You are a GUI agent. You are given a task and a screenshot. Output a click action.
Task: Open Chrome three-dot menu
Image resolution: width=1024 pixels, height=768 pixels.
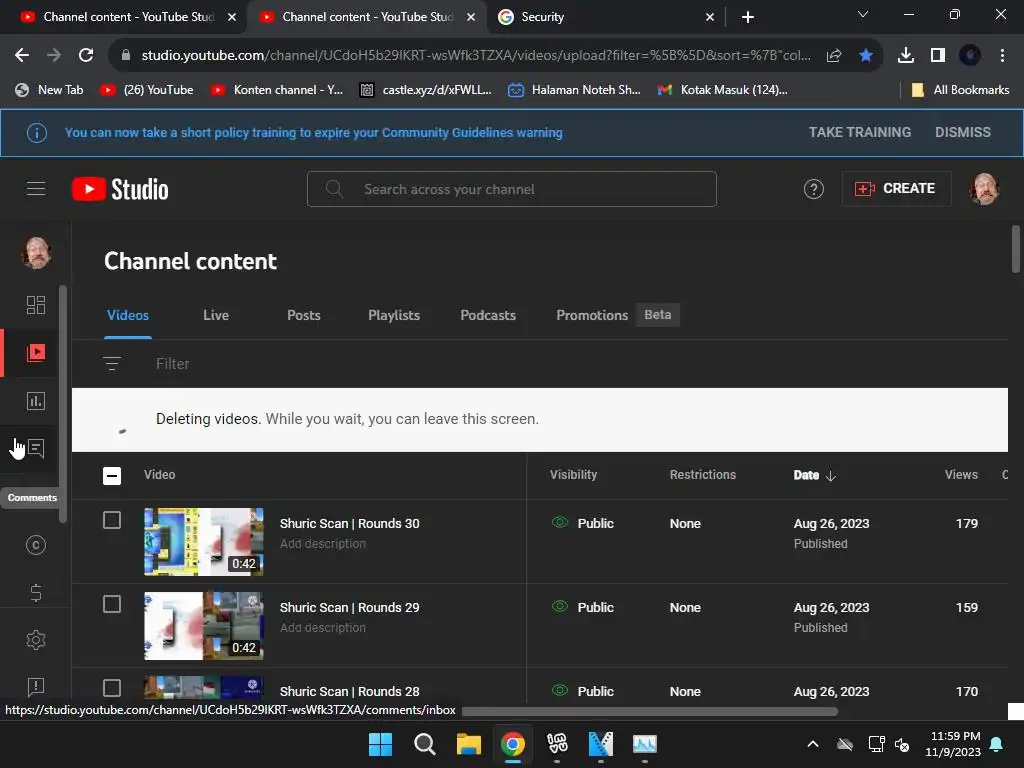coord(1002,56)
